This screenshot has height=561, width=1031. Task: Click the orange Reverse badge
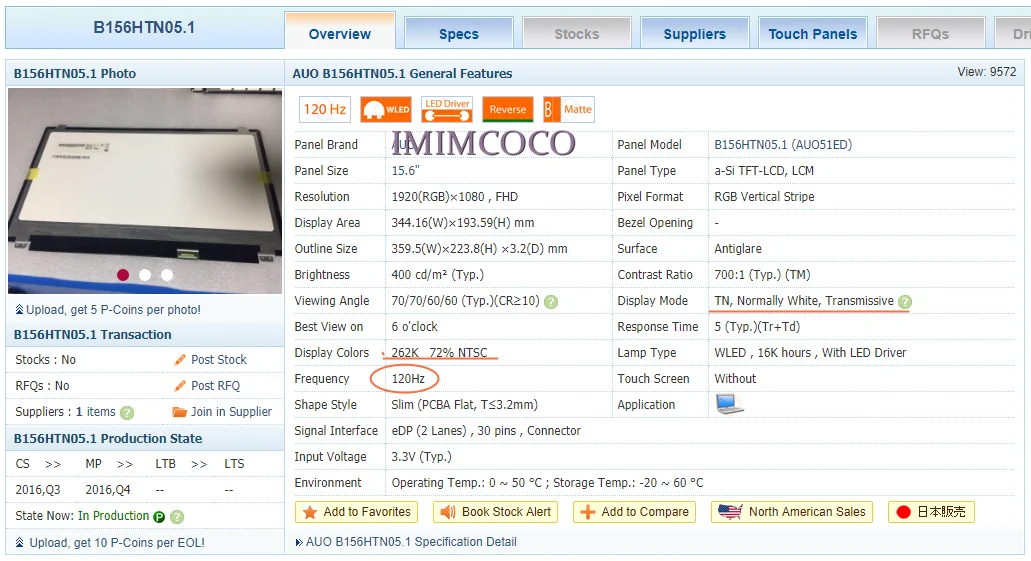[507, 109]
